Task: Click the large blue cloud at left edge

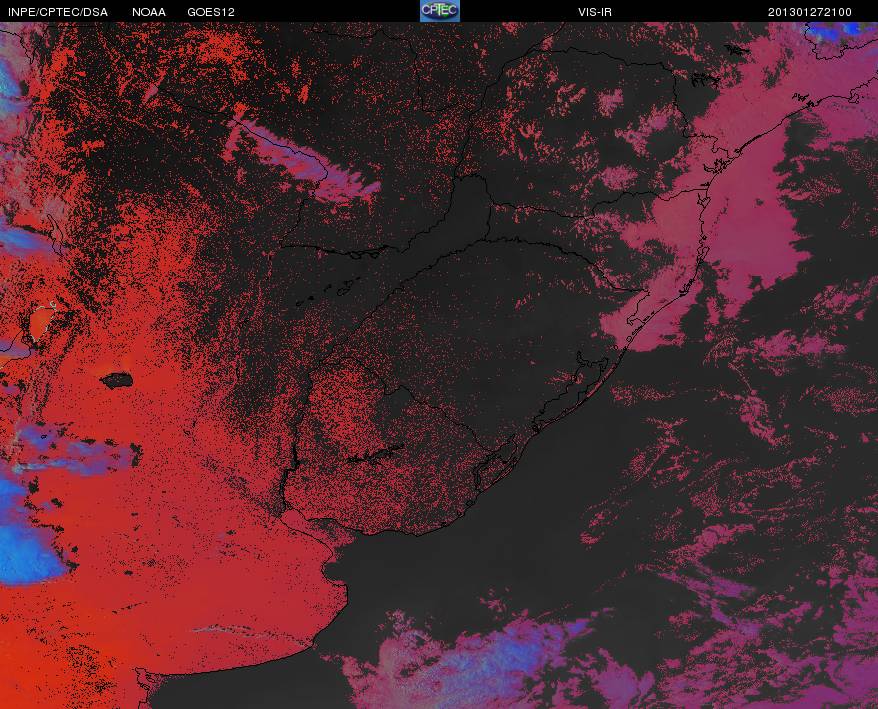Action: [x=25, y=532]
